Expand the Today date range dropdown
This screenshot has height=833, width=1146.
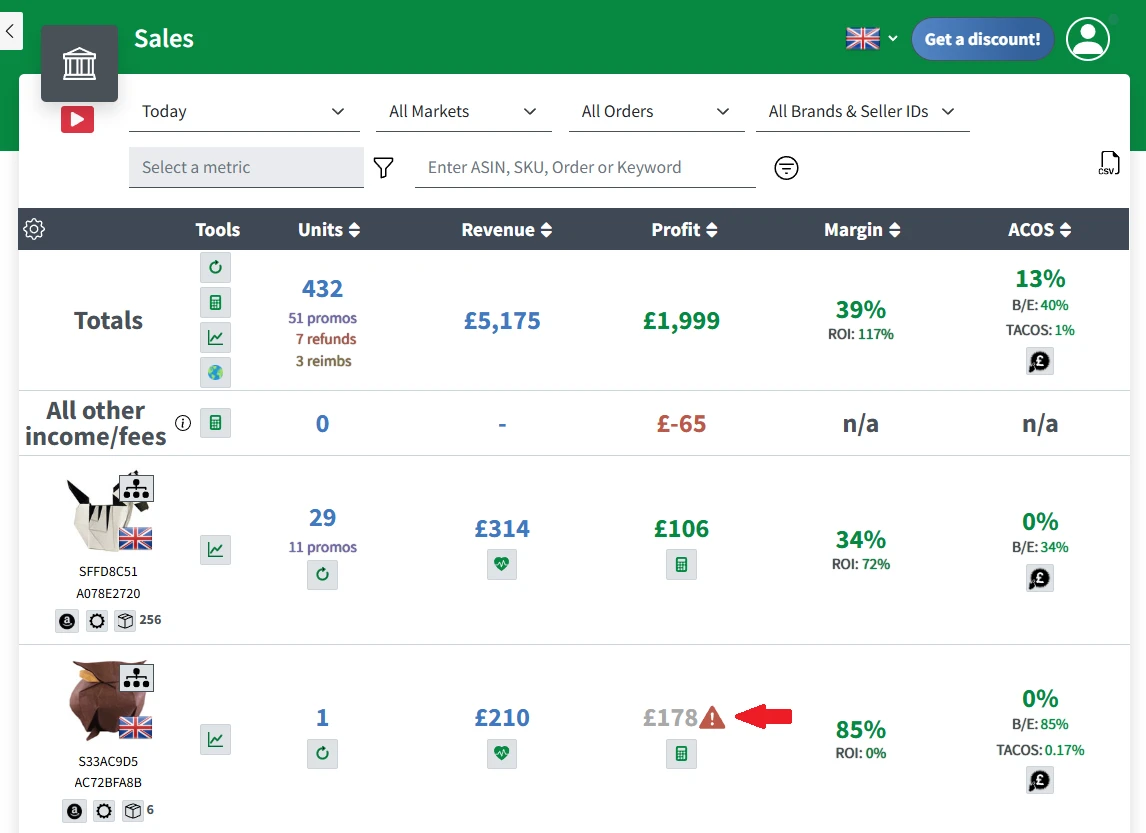pyautogui.click(x=244, y=112)
